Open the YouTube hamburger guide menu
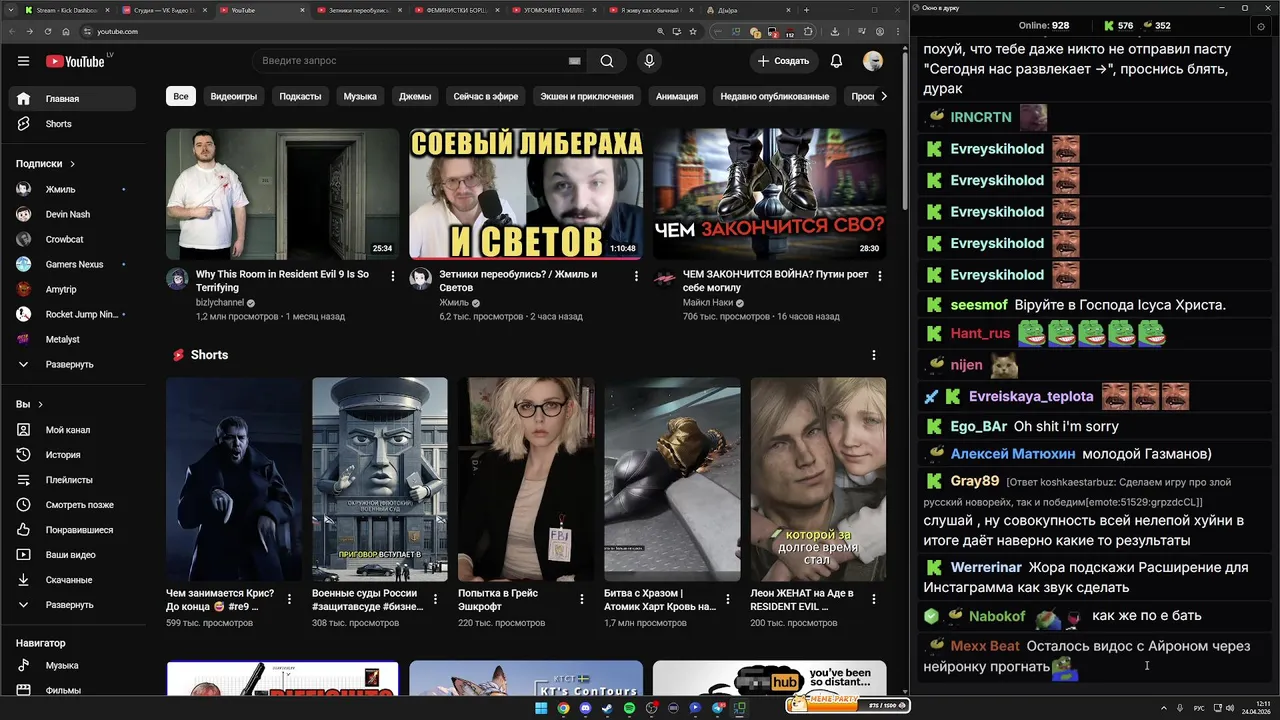1280x720 pixels. pos(23,61)
